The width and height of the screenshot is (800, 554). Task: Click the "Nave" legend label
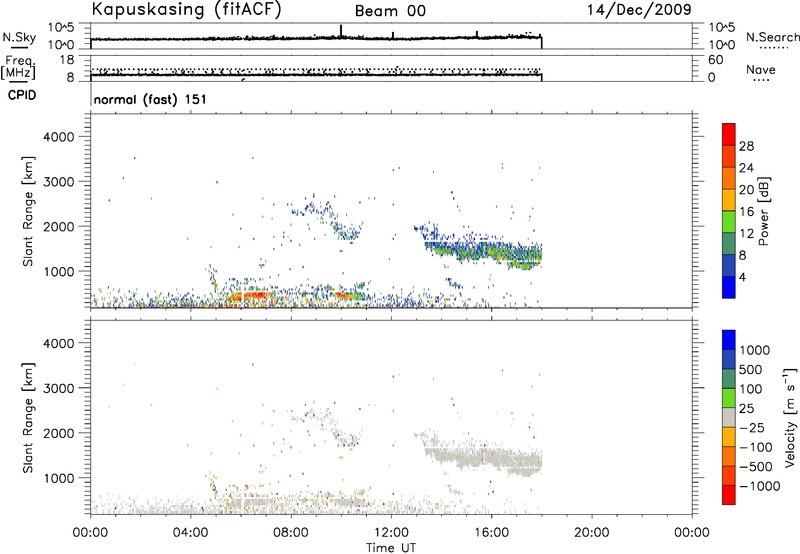(760, 70)
